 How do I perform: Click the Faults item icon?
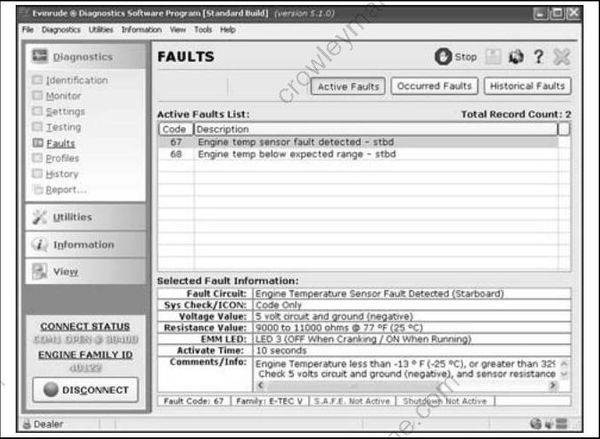pyautogui.click(x=38, y=143)
